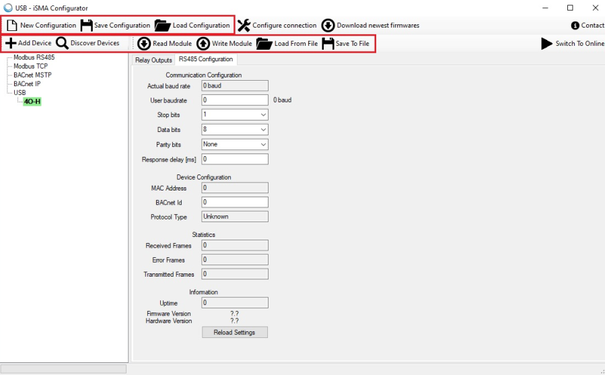Click the Discover Devices label

(x=95, y=43)
